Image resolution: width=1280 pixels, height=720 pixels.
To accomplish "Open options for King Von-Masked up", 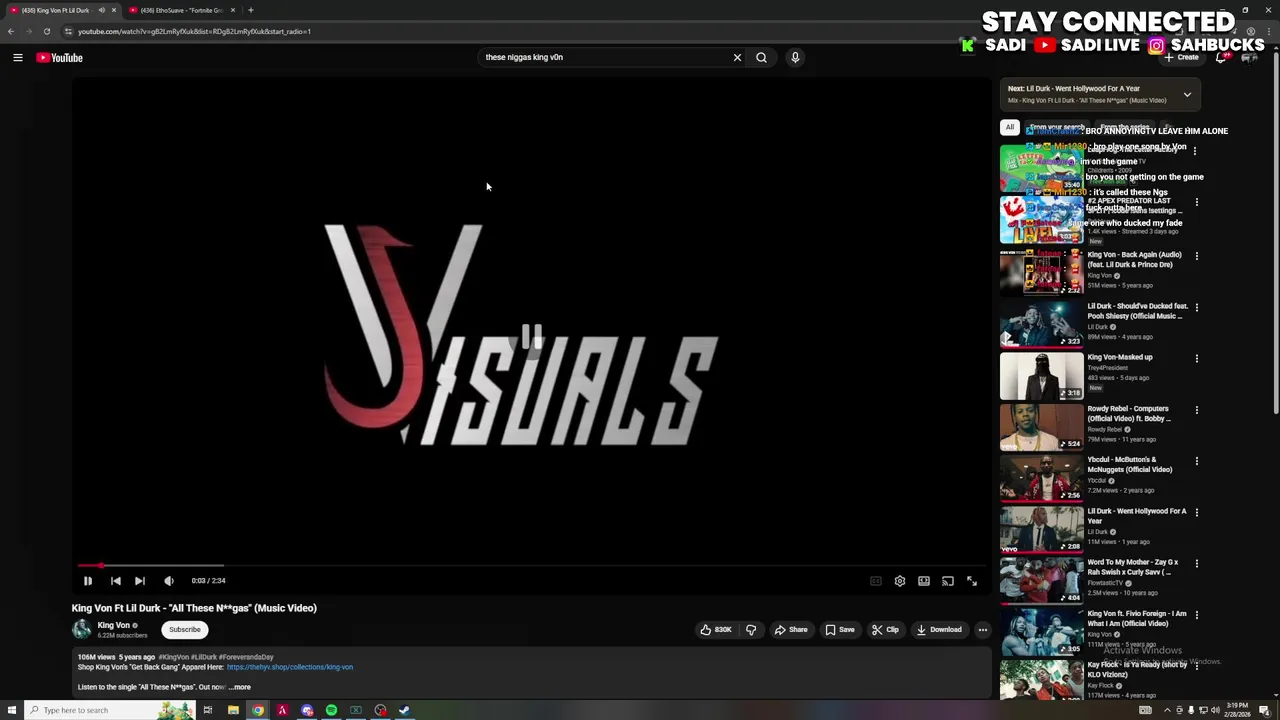I will point(1196,358).
